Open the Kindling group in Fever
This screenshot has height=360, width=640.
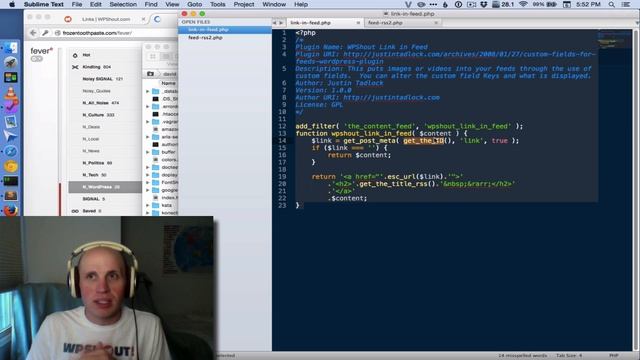click(105, 67)
